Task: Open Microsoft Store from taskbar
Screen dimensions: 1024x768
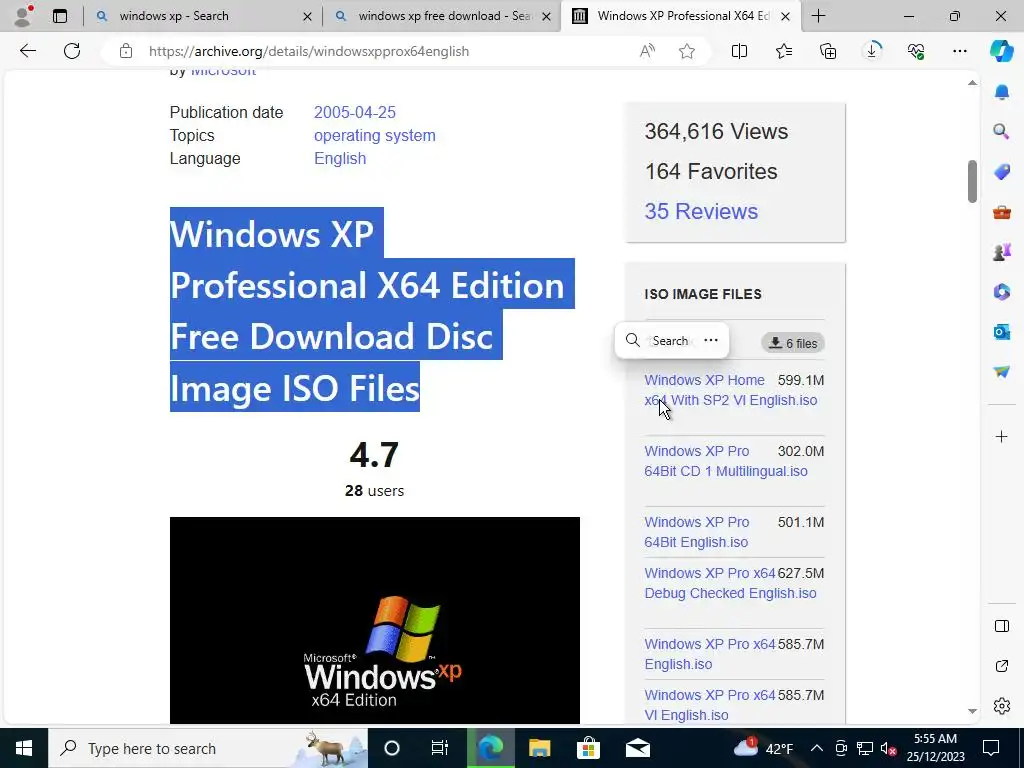Action: pos(588,748)
